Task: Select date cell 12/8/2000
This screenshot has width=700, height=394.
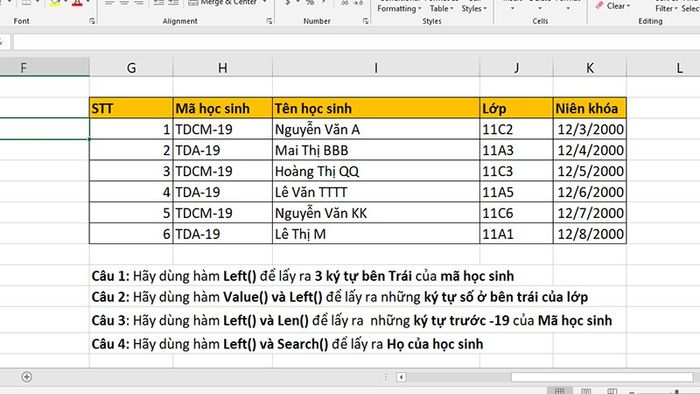Action: pyautogui.click(x=590, y=233)
